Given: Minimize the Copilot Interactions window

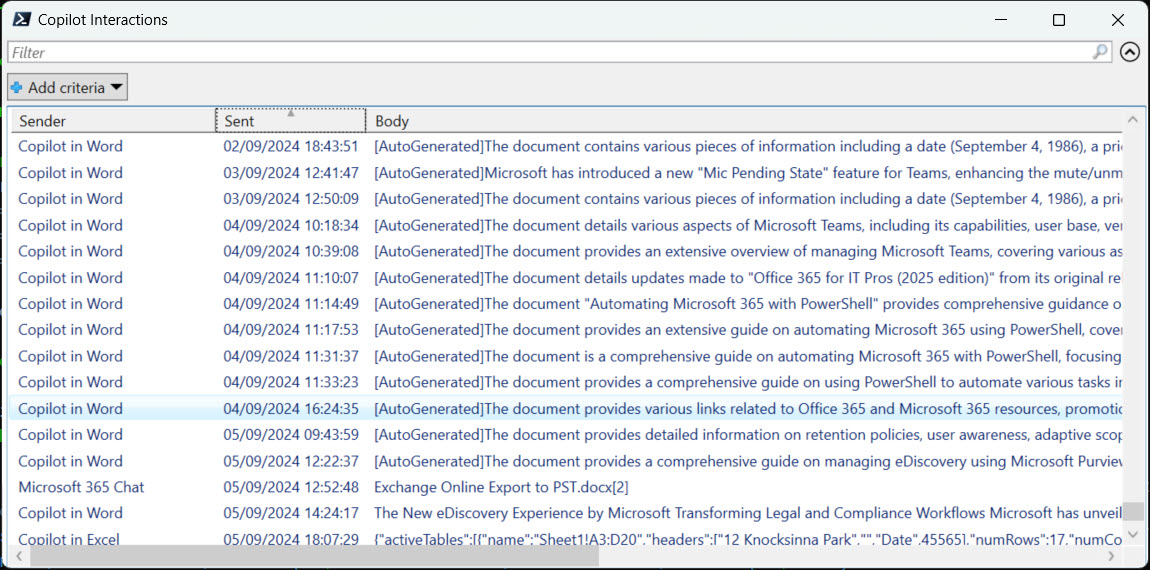Looking at the screenshot, I should click(x=1000, y=20).
